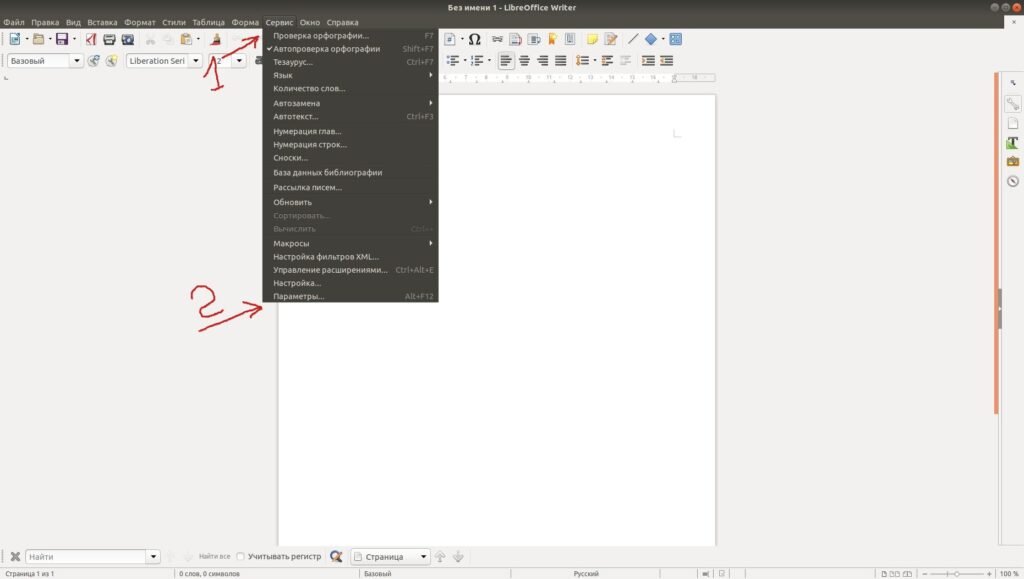This screenshot has height=579, width=1024.
Task: Click the zoom in plus button
Action: pyautogui.click(x=989, y=574)
